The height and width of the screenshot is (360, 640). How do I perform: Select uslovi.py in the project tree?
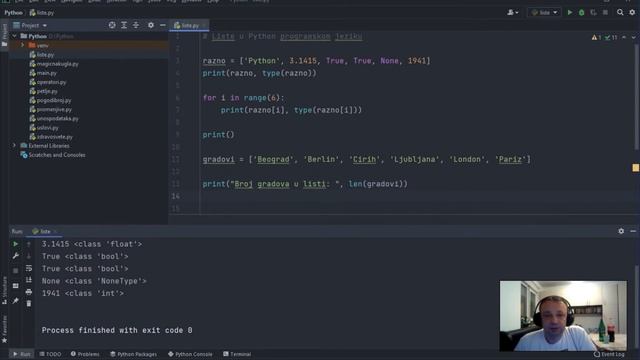click(44, 128)
